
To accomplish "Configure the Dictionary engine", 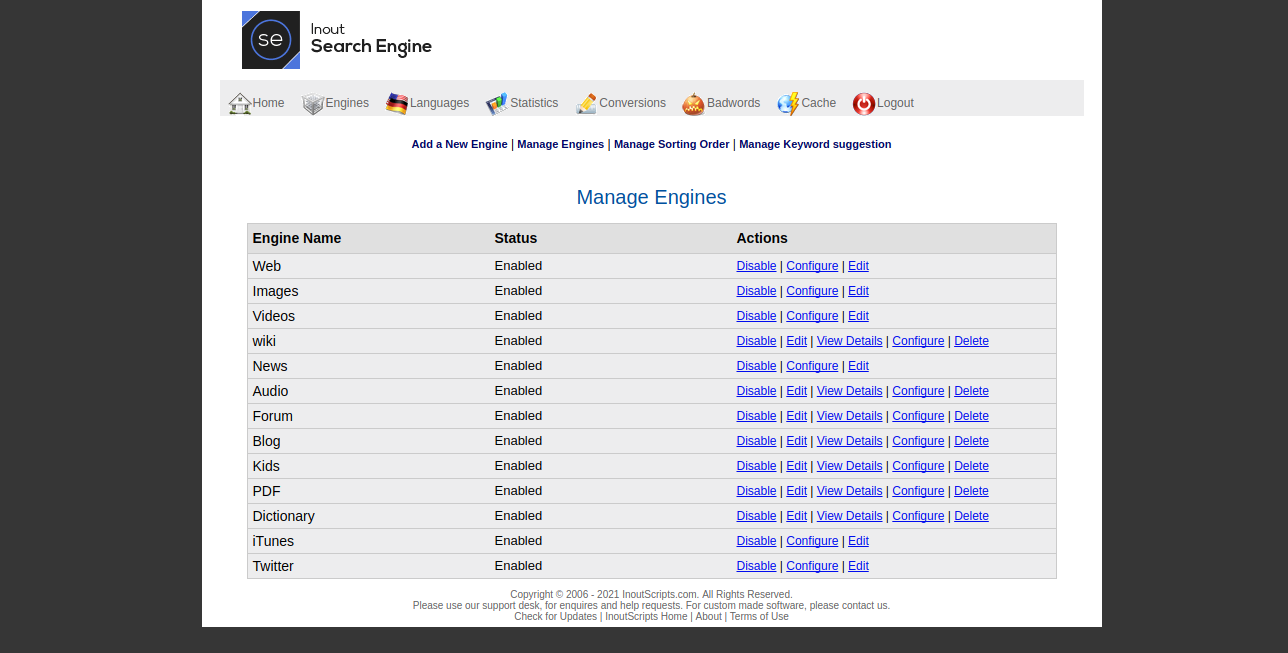I will tap(918, 516).
